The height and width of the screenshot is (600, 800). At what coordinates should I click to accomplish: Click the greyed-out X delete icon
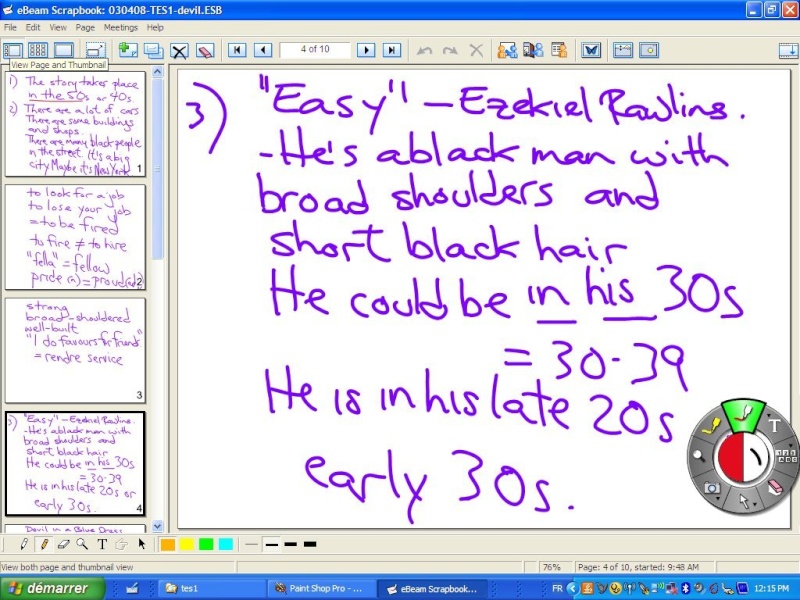(x=476, y=50)
